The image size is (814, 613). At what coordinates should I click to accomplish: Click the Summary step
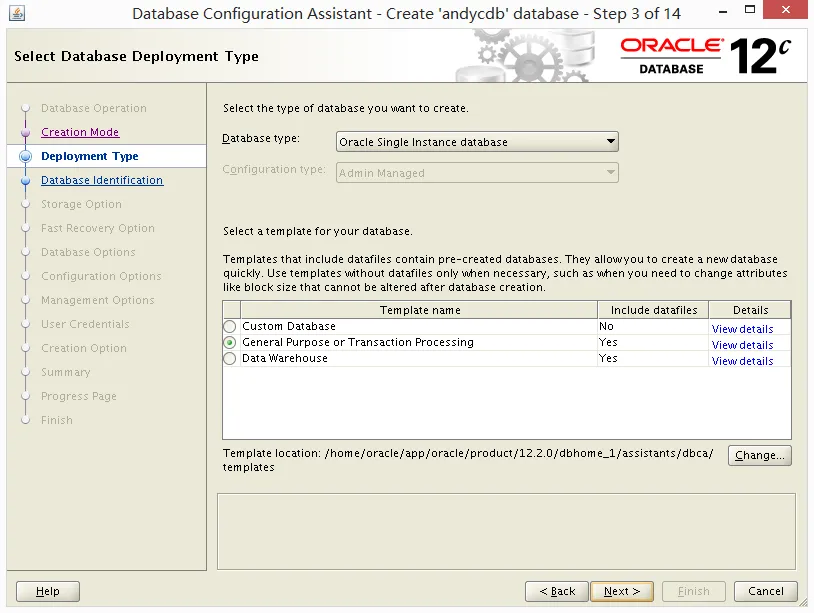point(65,372)
